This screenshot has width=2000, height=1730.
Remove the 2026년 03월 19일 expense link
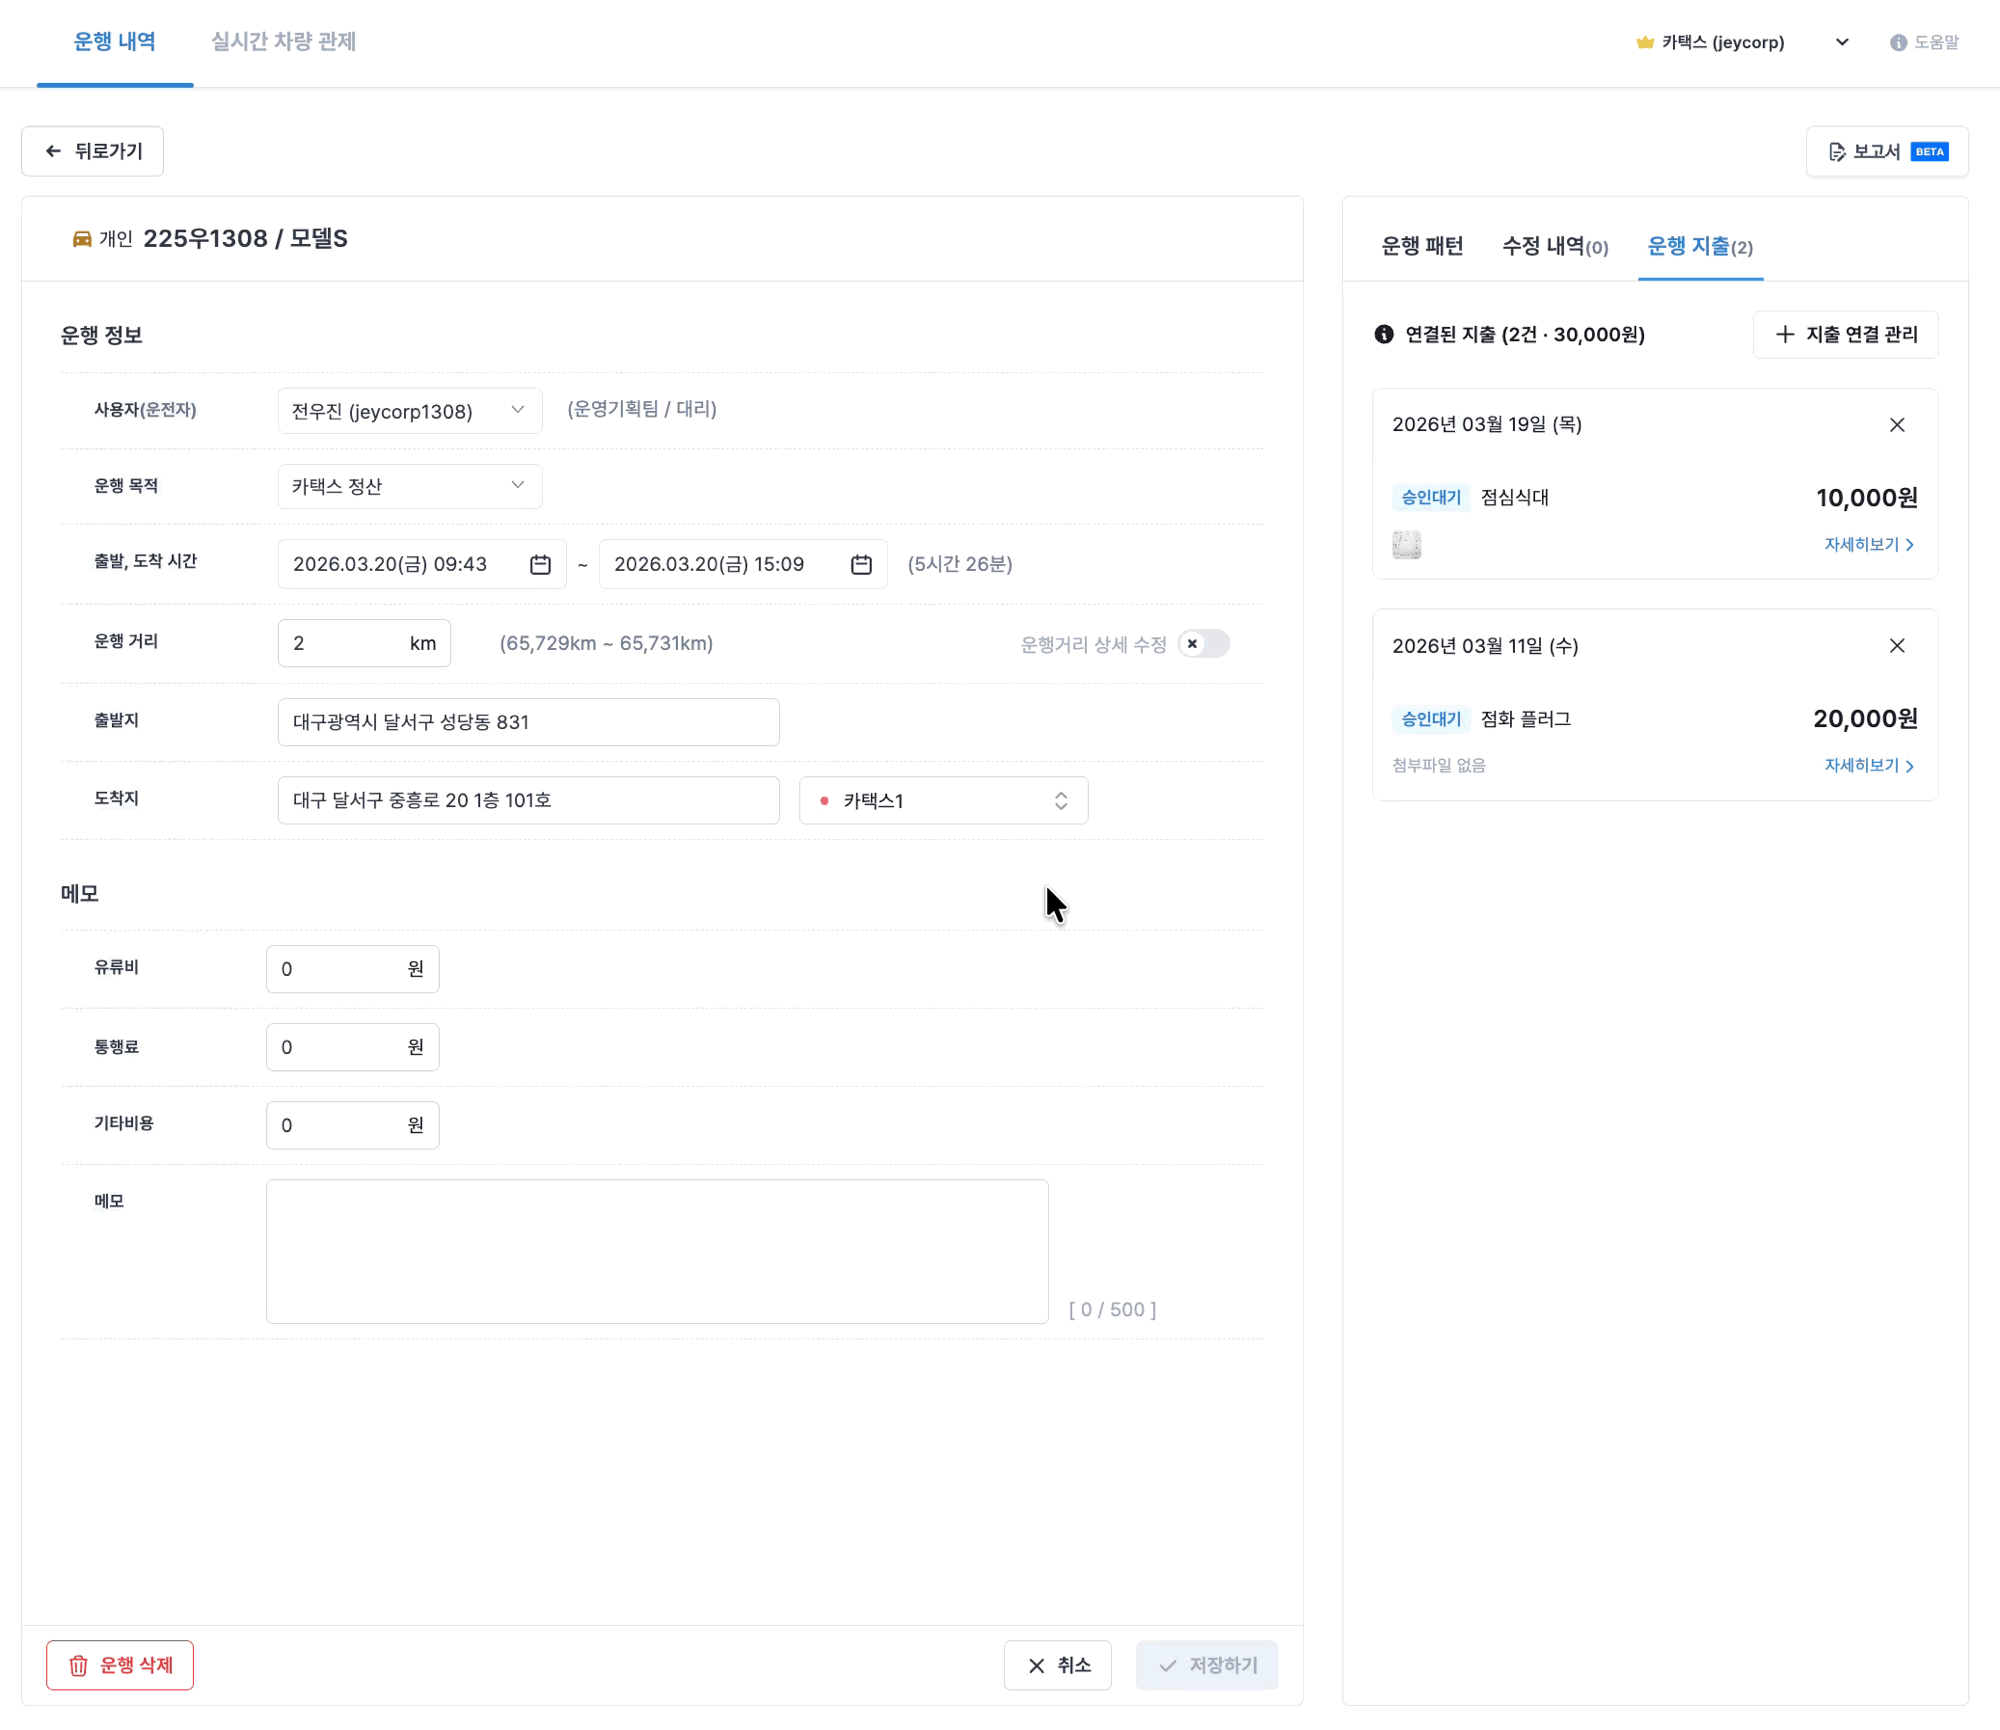point(1897,425)
